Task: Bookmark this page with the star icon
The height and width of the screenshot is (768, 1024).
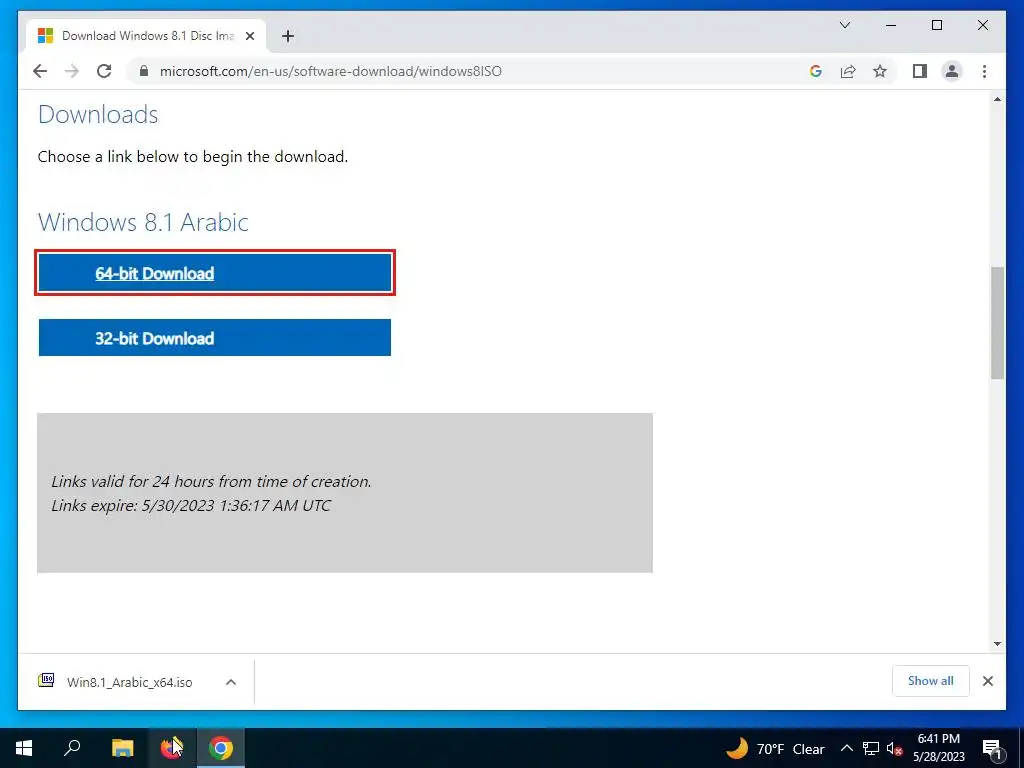Action: pyautogui.click(x=880, y=71)
